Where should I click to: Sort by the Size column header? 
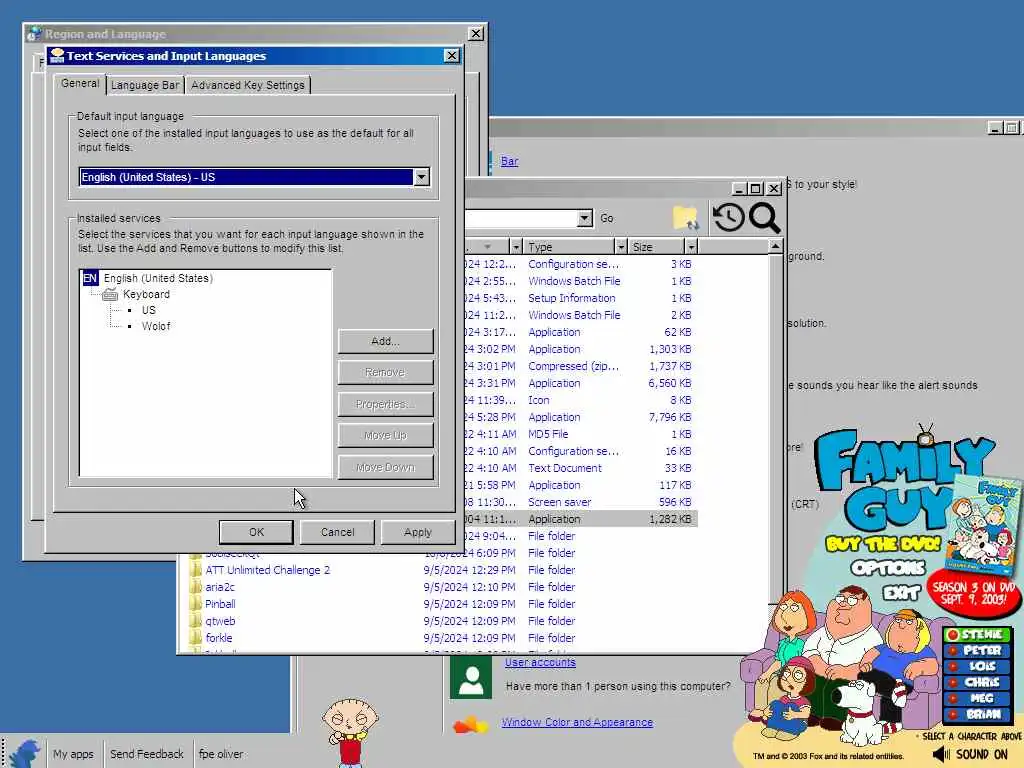click(656, 247)
